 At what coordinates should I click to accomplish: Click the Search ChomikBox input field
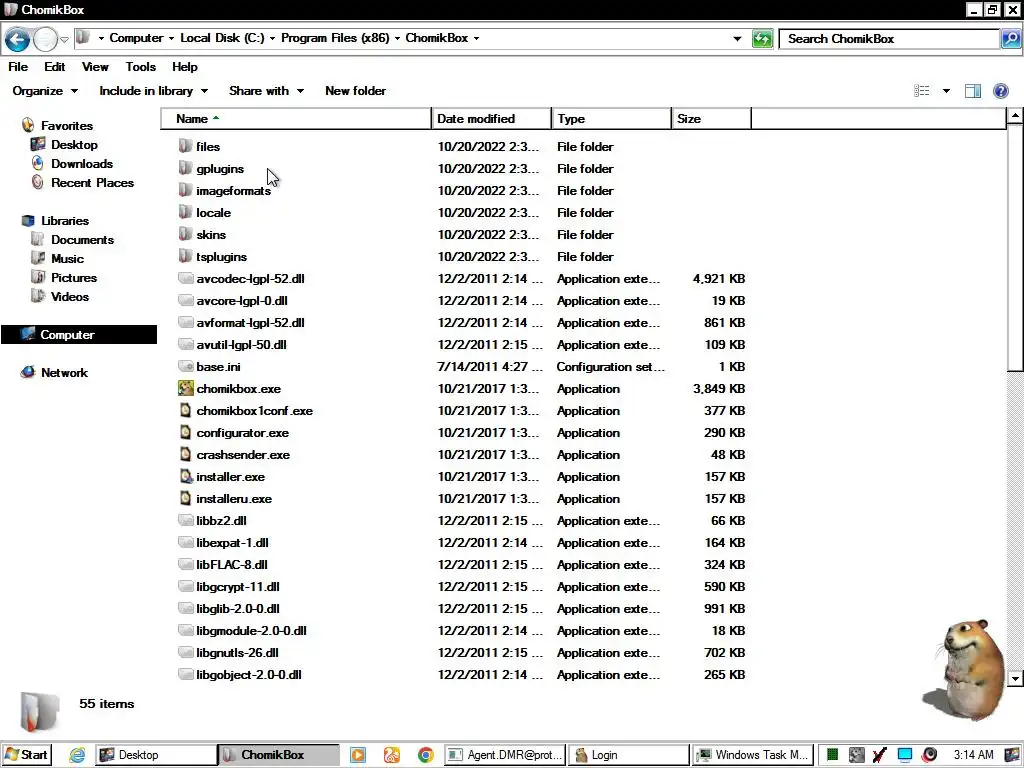click(x=889, y=39)
